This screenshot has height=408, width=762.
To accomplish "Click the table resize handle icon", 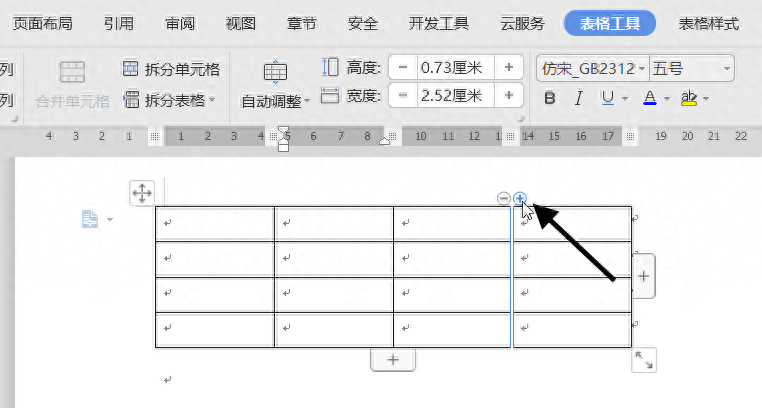I will coord(644,360).
